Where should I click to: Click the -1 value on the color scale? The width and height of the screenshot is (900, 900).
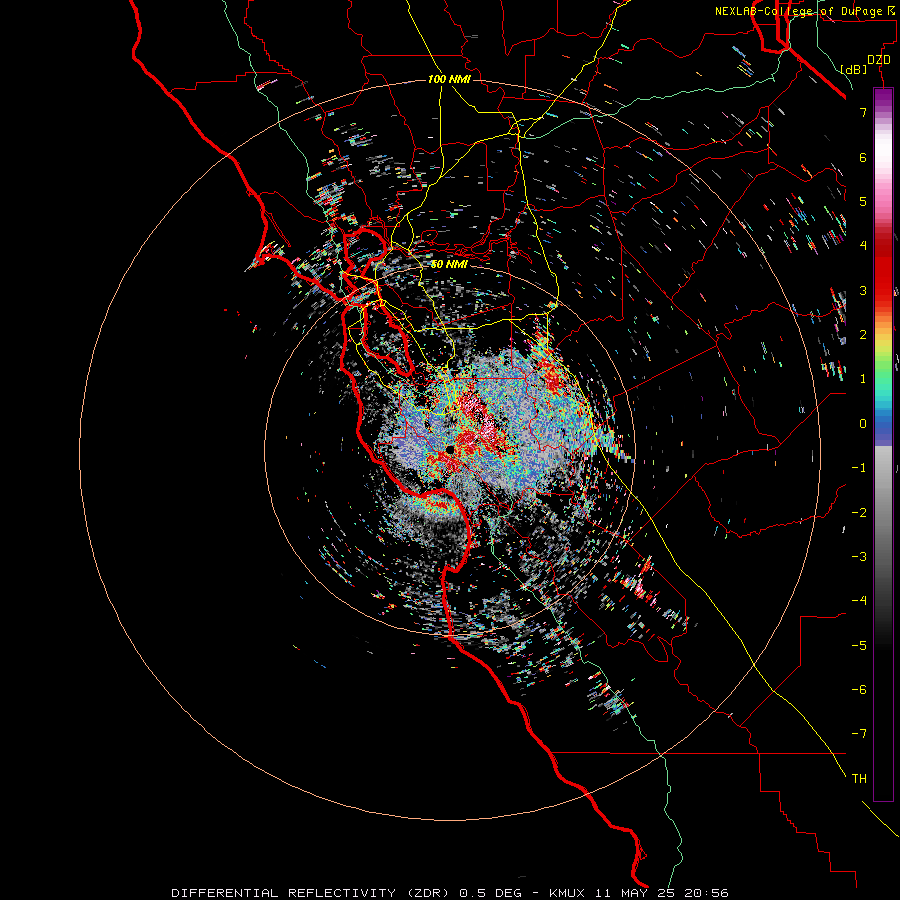(x=859, y=468)
